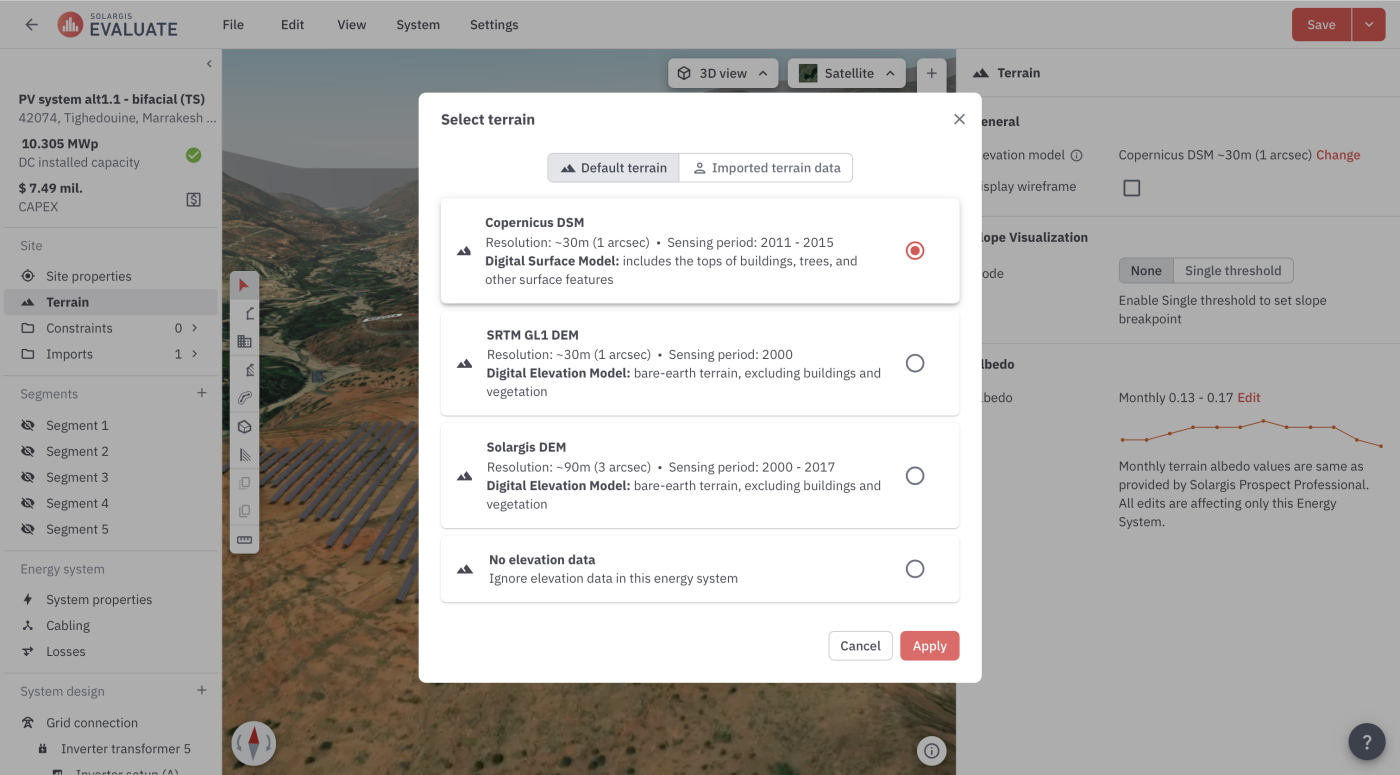
Task: Select the slope lines tool
Action: tap(244, 455)
